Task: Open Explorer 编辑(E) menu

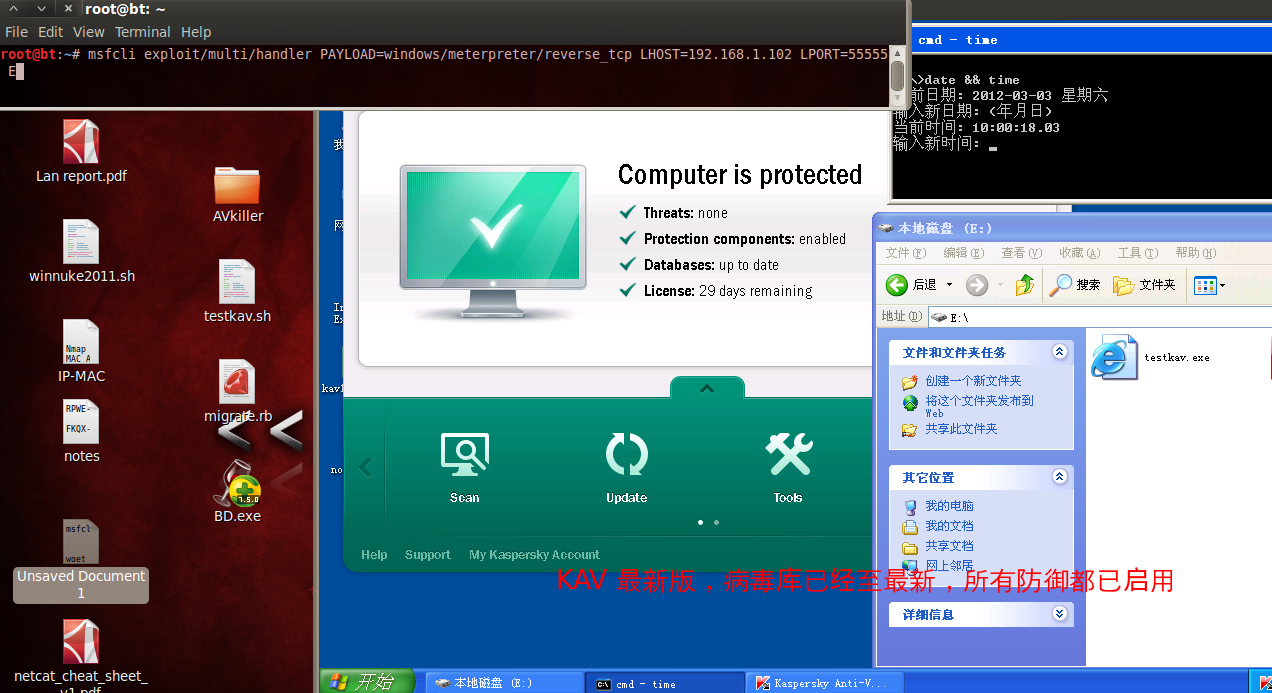Action: (x=964, y=253)
